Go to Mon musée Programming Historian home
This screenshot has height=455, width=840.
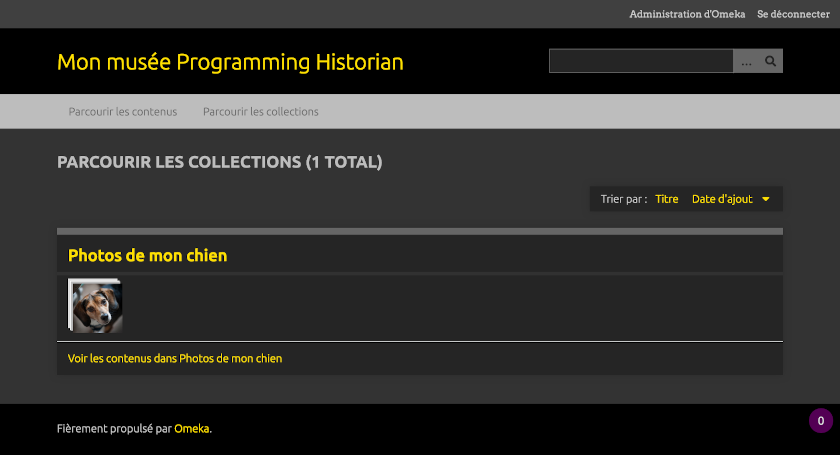pyautogui.click(x=230, y=62)
